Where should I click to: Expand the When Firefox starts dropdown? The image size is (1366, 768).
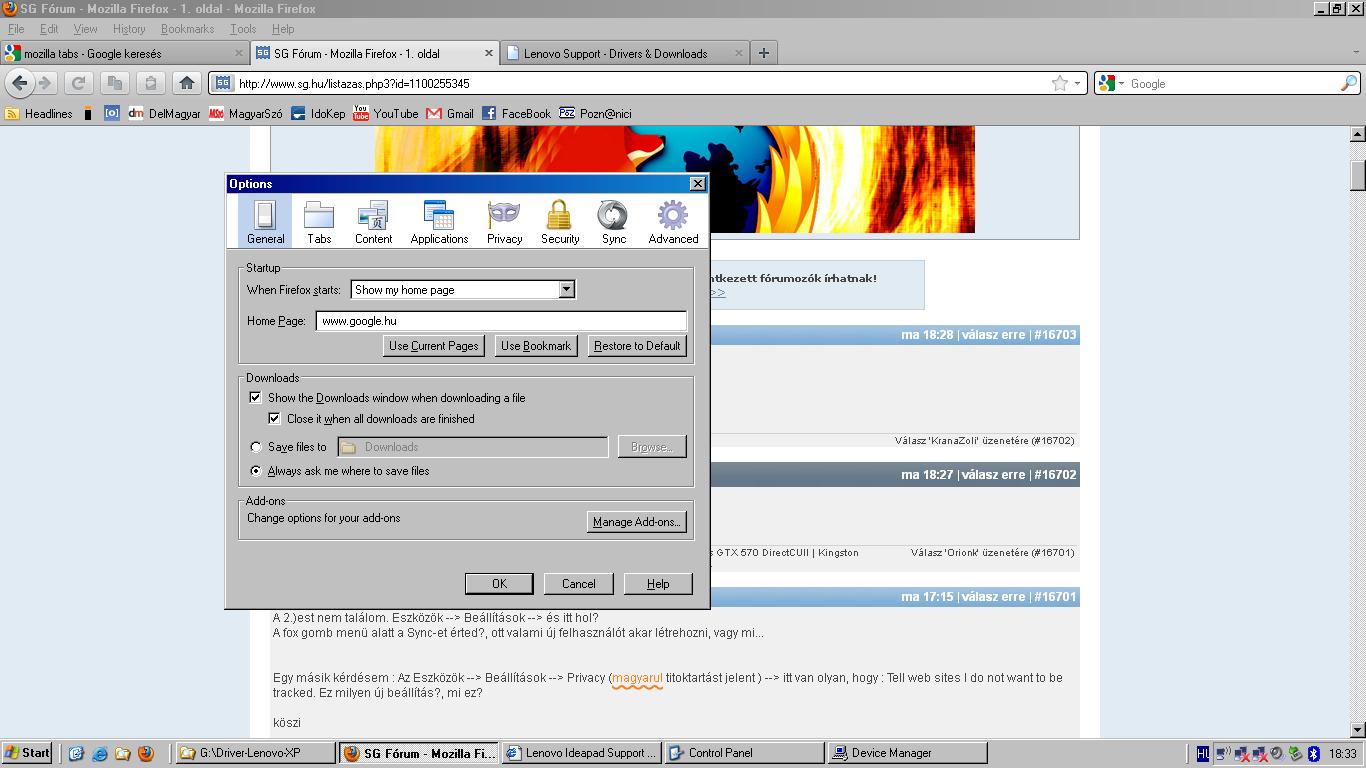click(x=566, y=289)
